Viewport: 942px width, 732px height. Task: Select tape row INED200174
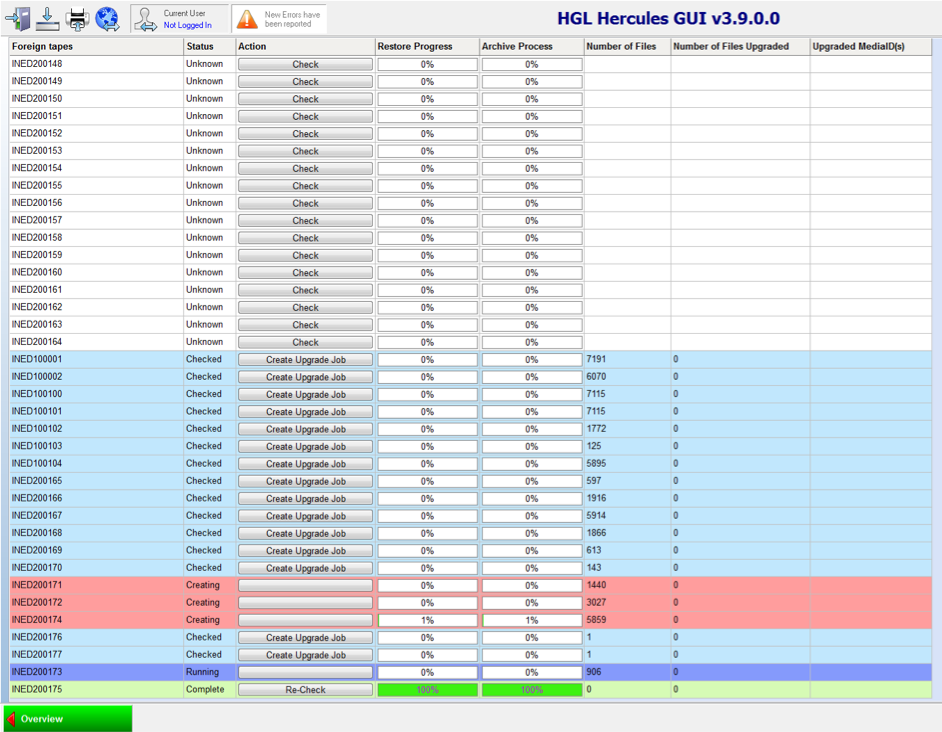(x=470, y=620)
